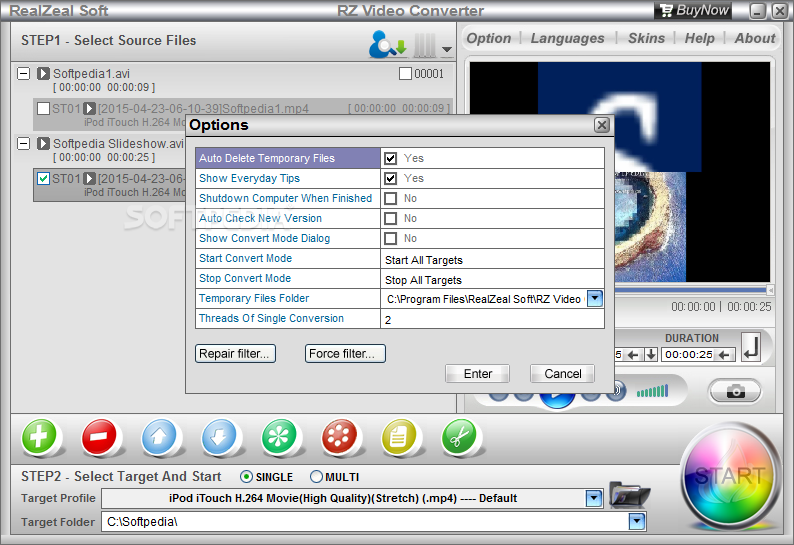Click the green asterisk icon
Viewport: 794px width, 545px height.
coord(279,437)
